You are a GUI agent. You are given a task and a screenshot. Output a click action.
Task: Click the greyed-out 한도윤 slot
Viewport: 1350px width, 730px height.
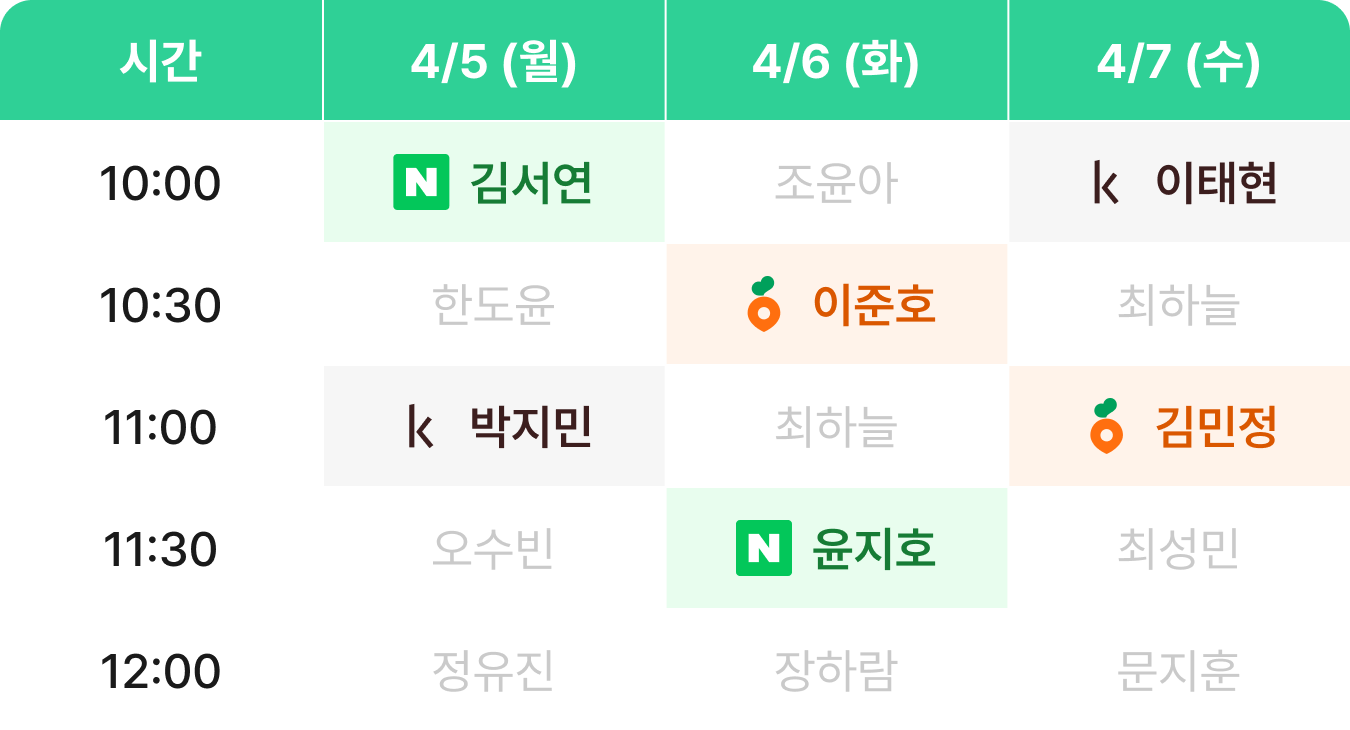[493, 305]
